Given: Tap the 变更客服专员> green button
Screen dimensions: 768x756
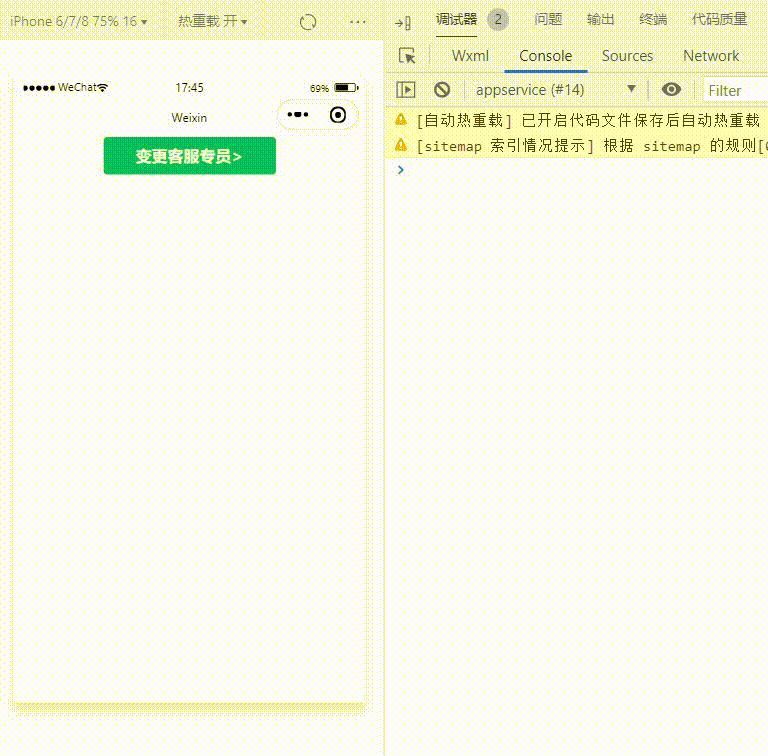Looking at the screenshot, I should click(x=190, y=156).
